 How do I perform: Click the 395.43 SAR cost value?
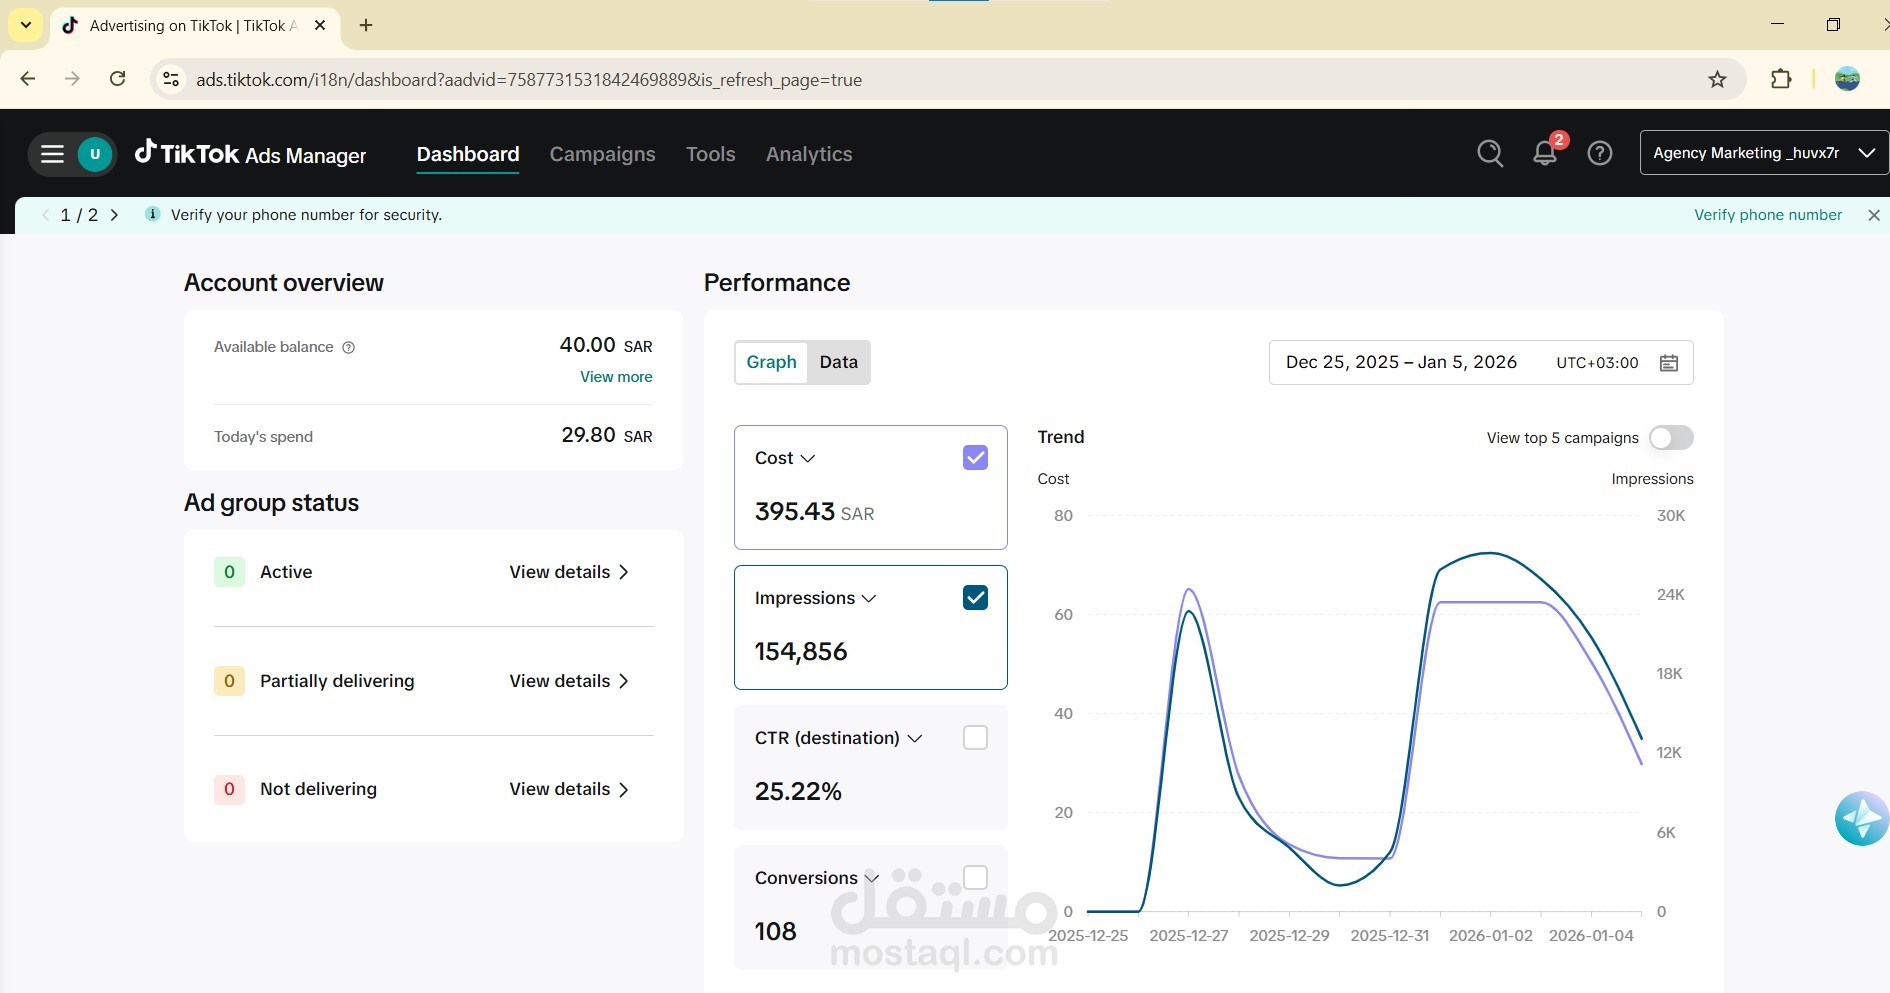point(814,512)
